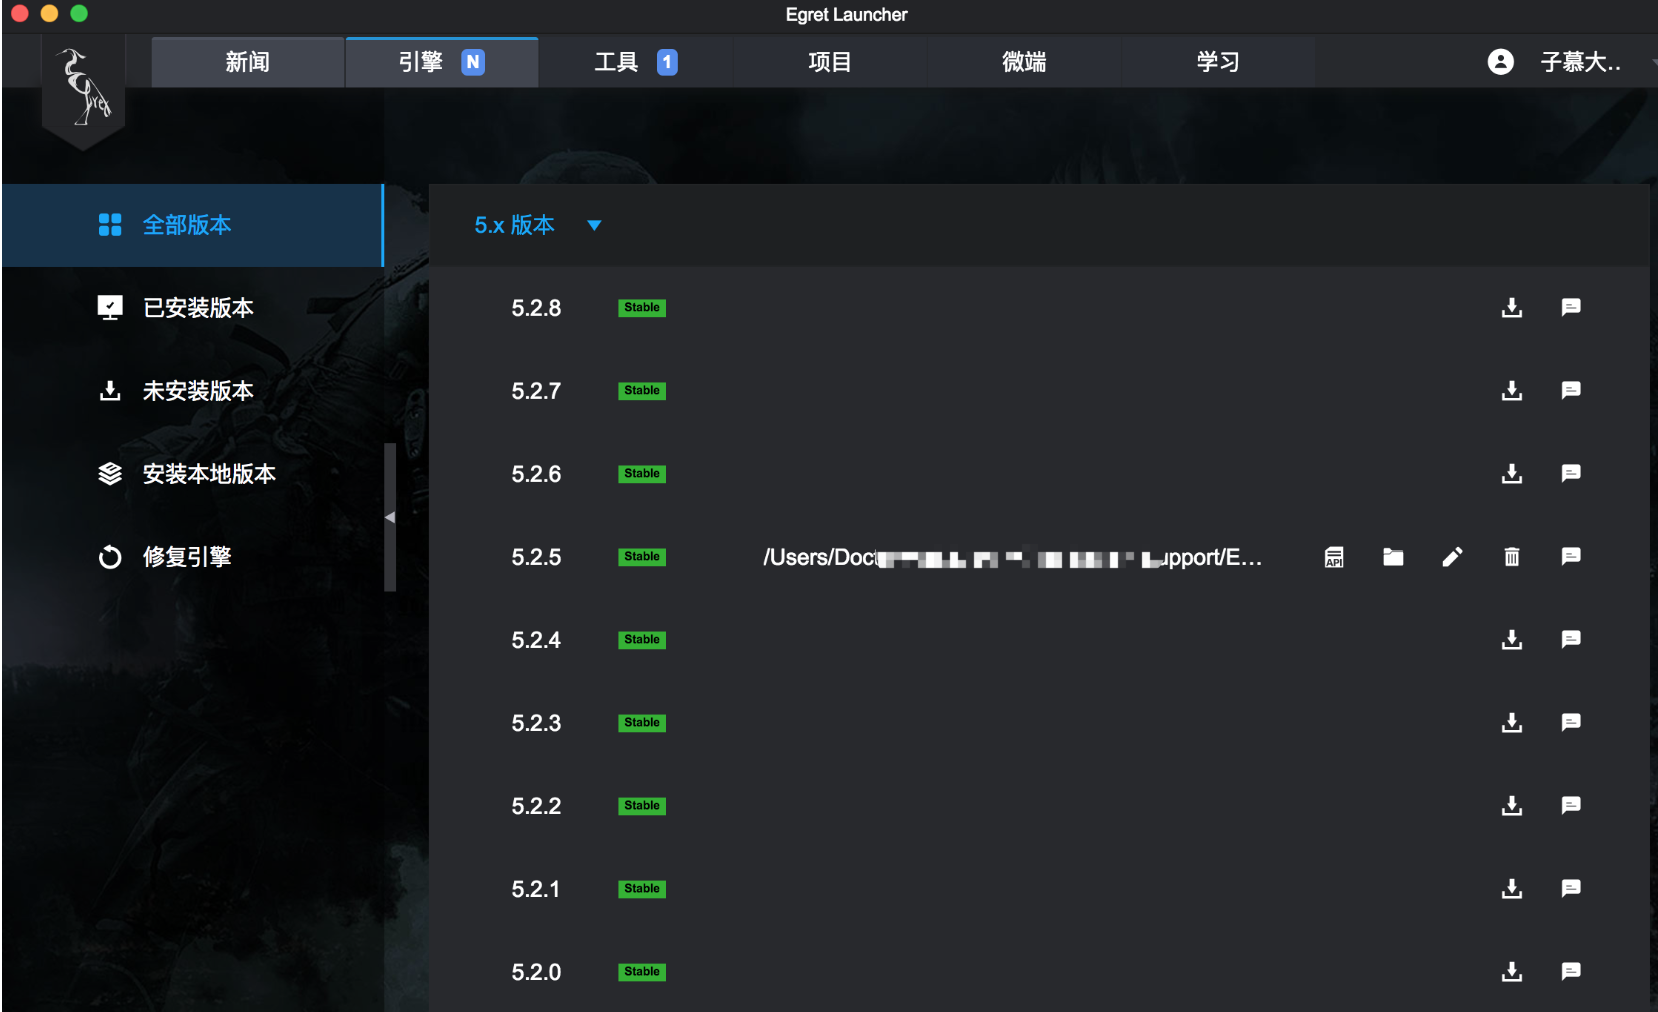Viewport: 1658px width, 1012px height.
Task: Open release notes for version 5.2.2
Action: coord(1571,805)
